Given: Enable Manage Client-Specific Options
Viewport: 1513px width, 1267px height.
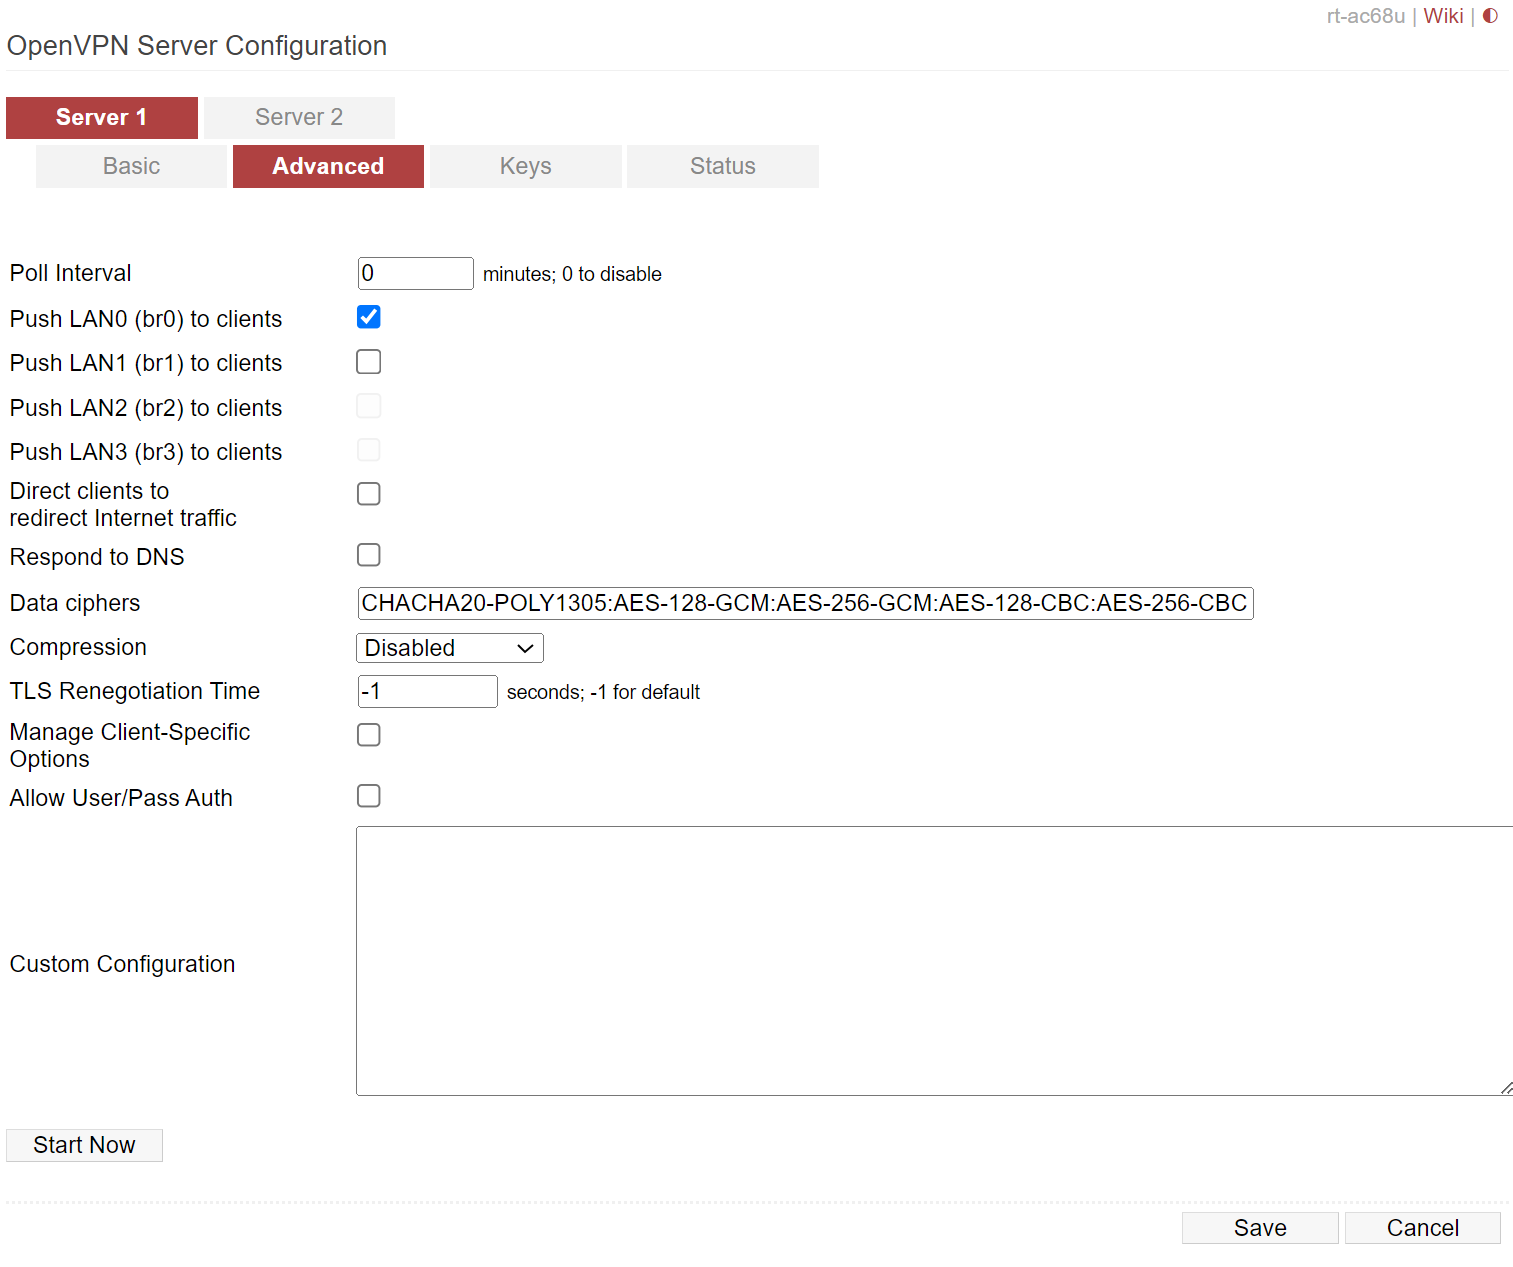Looking at the screenshot, I should click(x=369, y=735).
